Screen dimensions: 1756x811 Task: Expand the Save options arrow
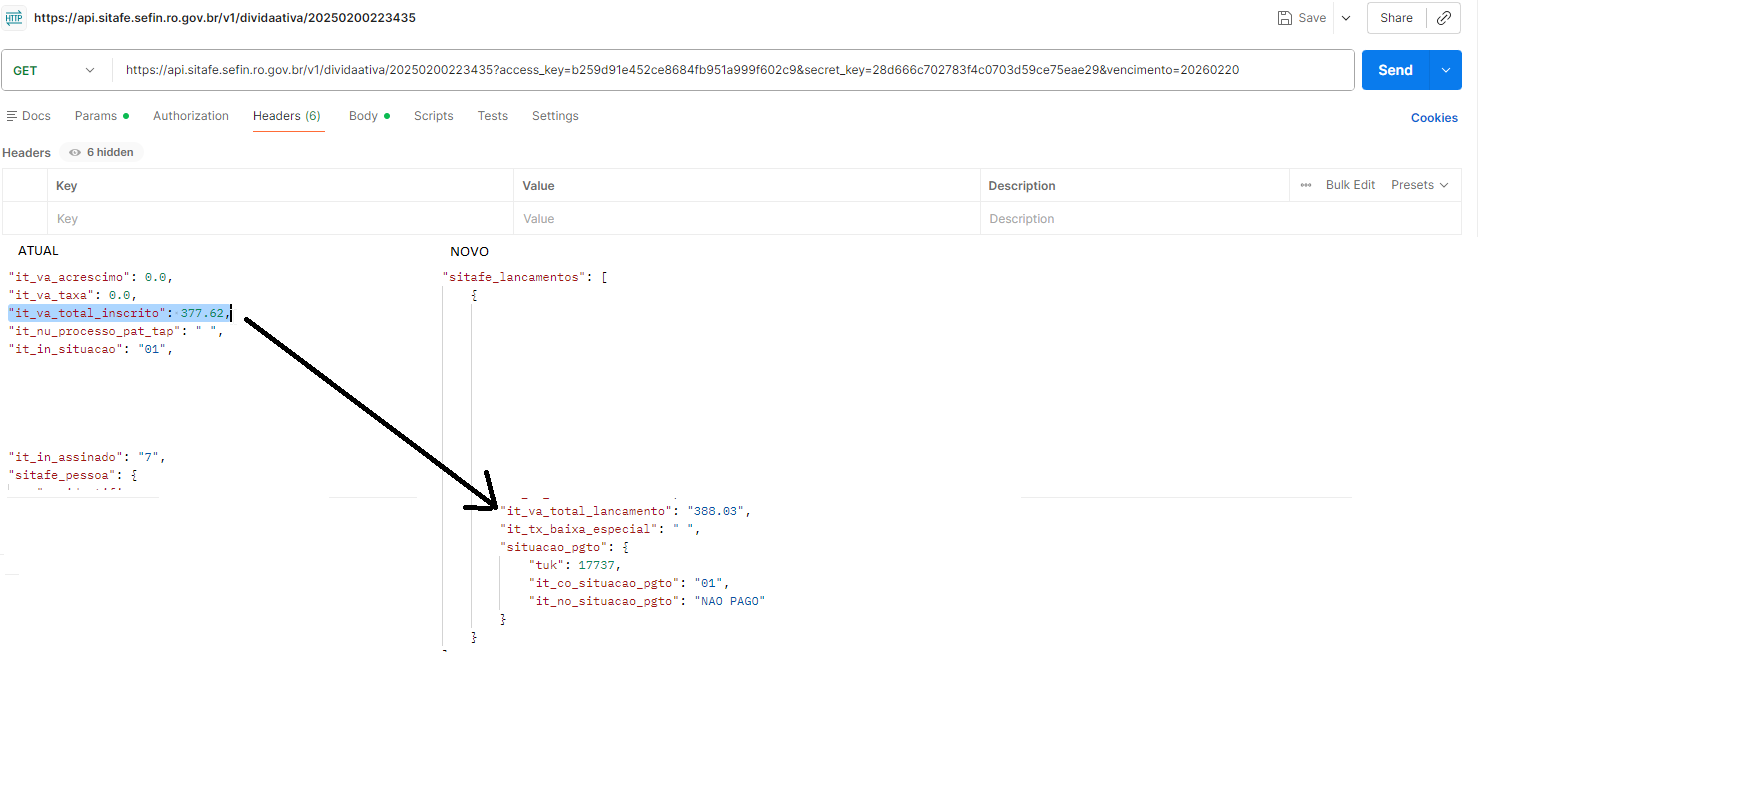pos(1346,18)
